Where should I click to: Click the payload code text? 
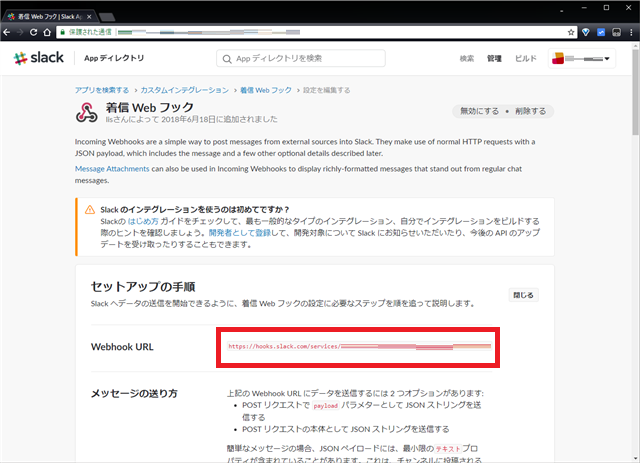click(x=325, y=406)
